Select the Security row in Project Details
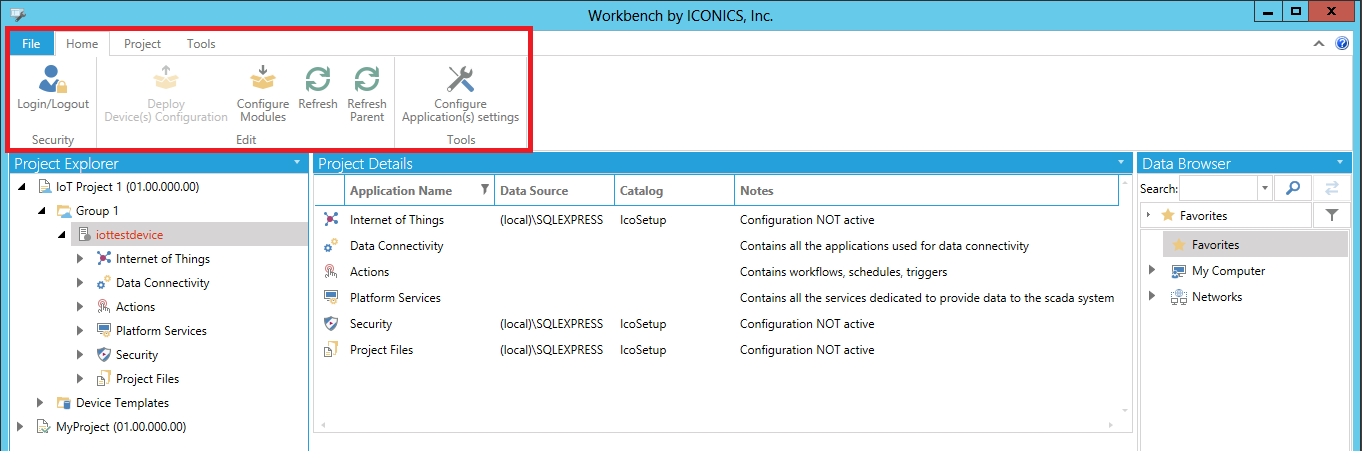Screen dimensions: 1362x451 (x=371, y=324)
